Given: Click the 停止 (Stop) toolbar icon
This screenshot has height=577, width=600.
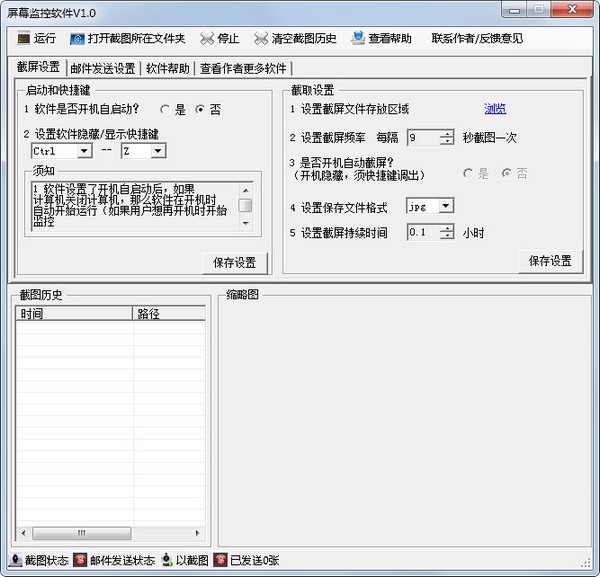Looking at the screenshot, I should point(206,39).
